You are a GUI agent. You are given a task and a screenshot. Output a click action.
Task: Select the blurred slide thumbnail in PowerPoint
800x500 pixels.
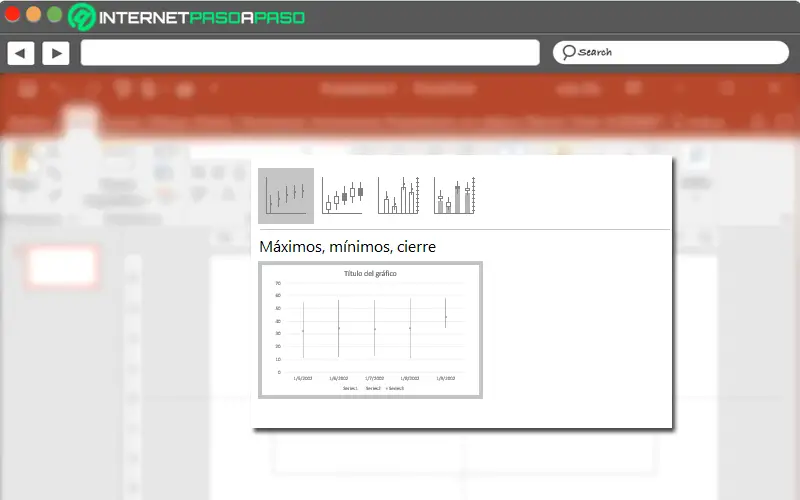pyautogui.click(x=62, y=267)
